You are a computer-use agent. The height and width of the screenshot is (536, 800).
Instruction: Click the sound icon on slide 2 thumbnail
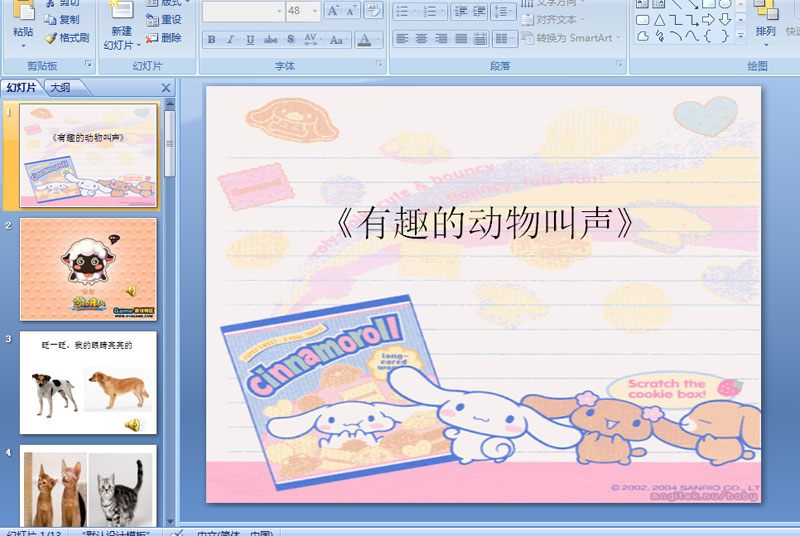tap(131, 291)
